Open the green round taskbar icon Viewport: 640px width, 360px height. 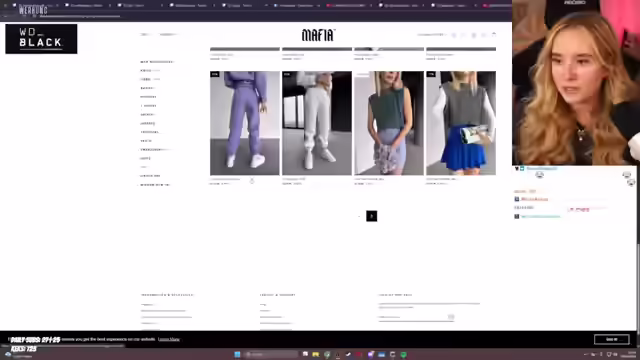[403, 354]
